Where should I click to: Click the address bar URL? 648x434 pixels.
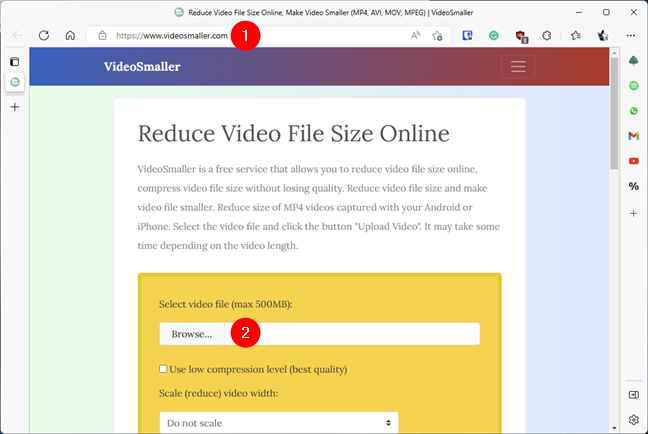click(172, 36)
